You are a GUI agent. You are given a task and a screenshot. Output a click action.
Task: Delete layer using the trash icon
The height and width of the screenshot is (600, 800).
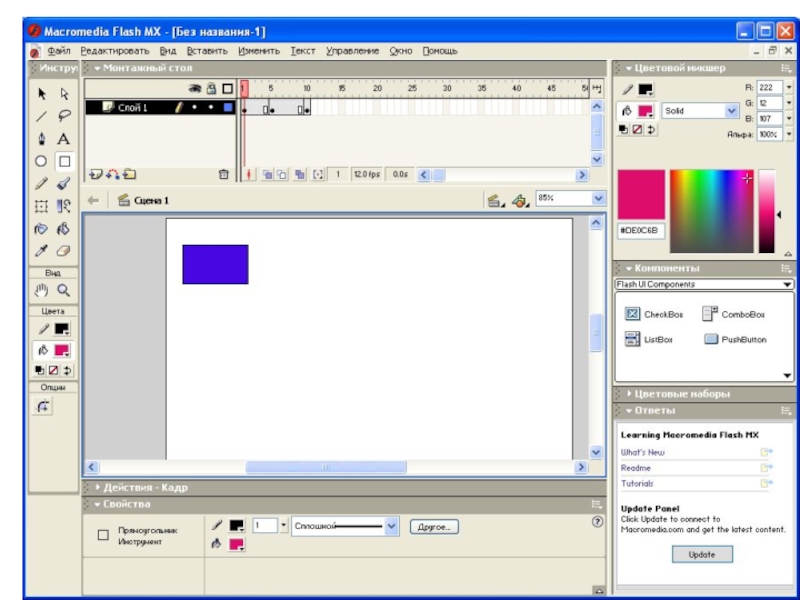tap(224, 174)
